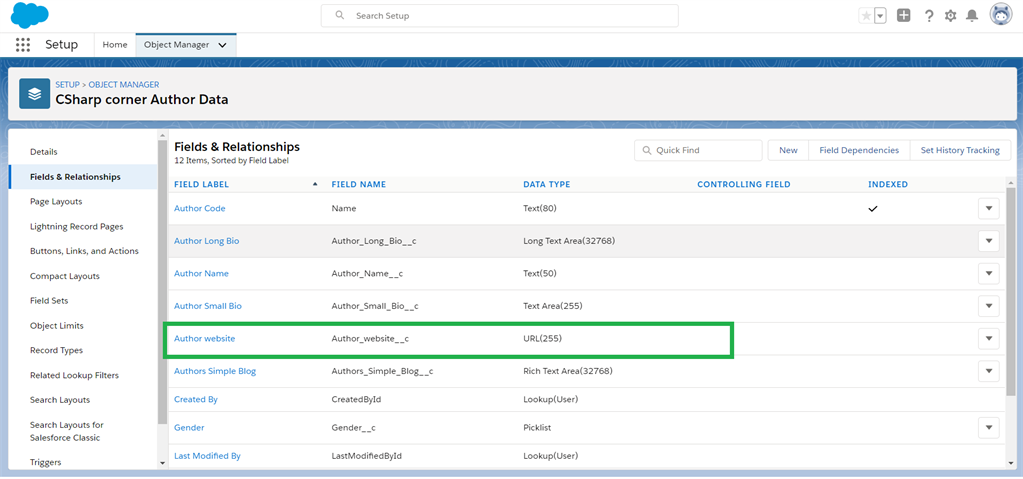
Task: Open the Created By field link
Action: pyautogui.click(x=196, y=399)
